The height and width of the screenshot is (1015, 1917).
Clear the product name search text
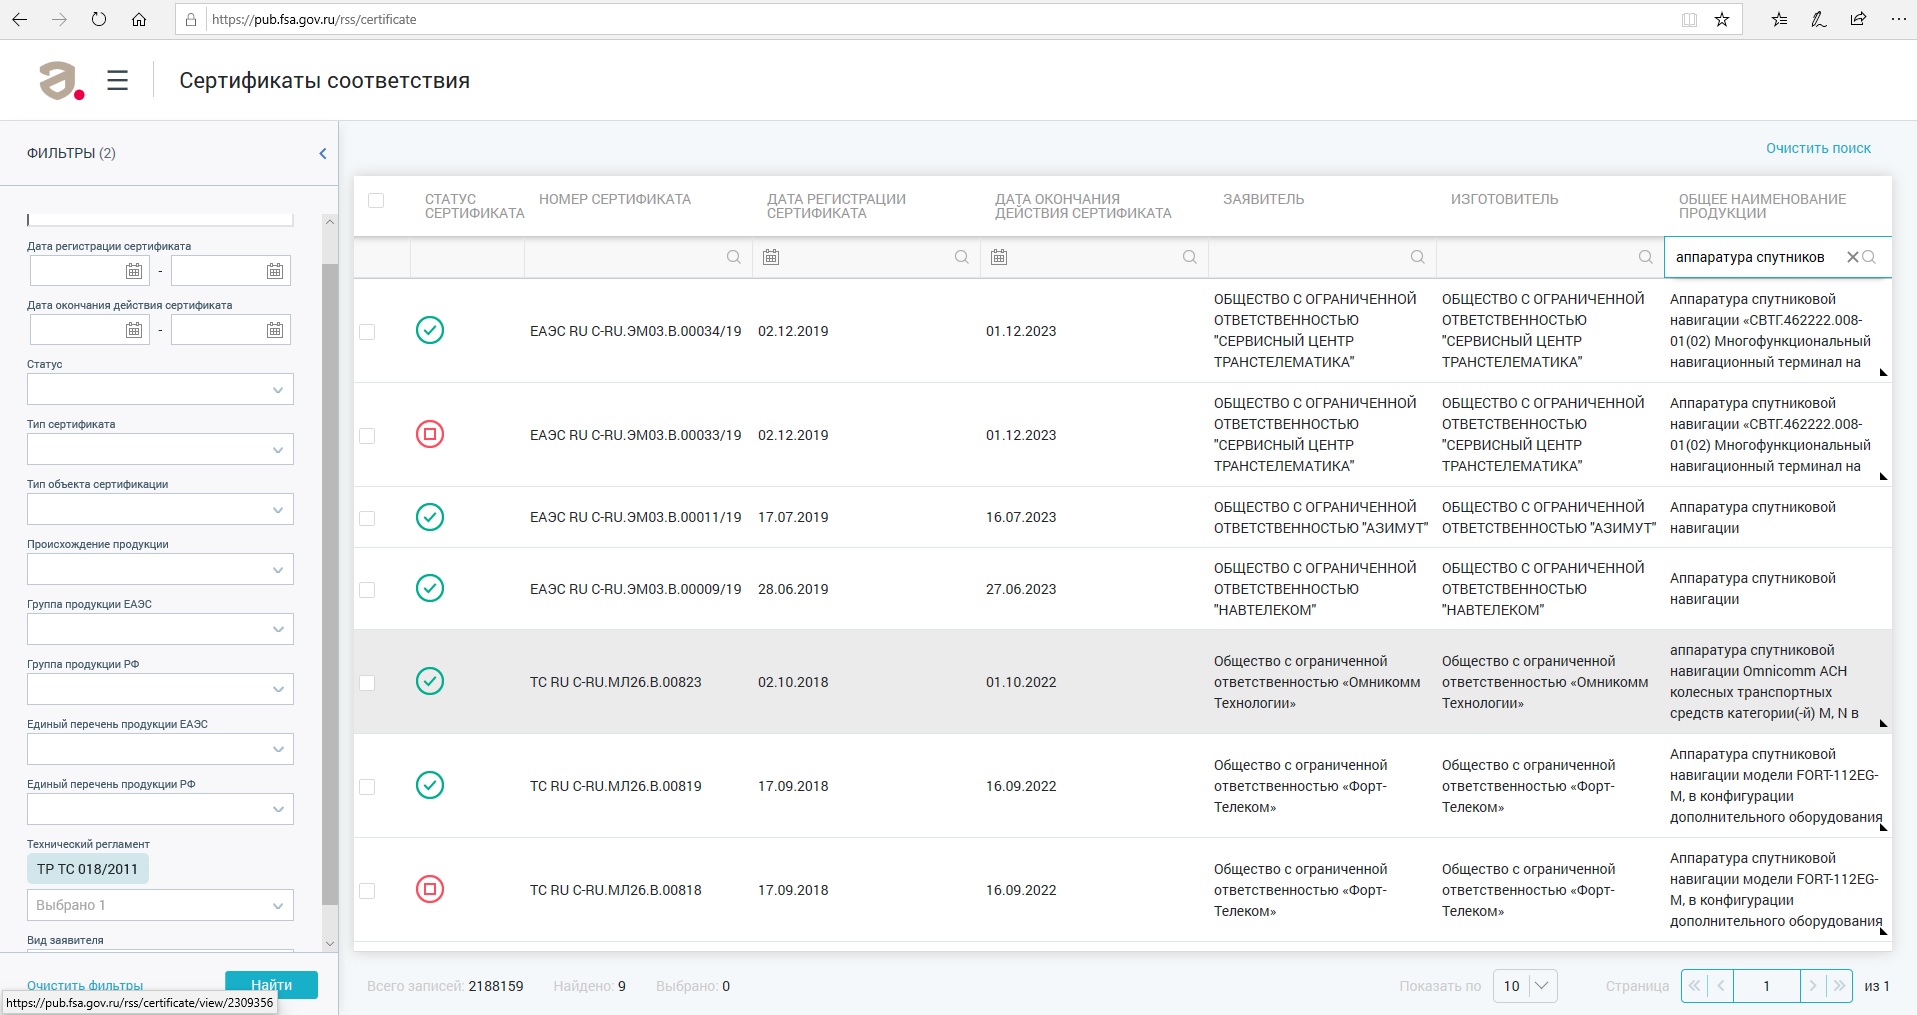1852,257
